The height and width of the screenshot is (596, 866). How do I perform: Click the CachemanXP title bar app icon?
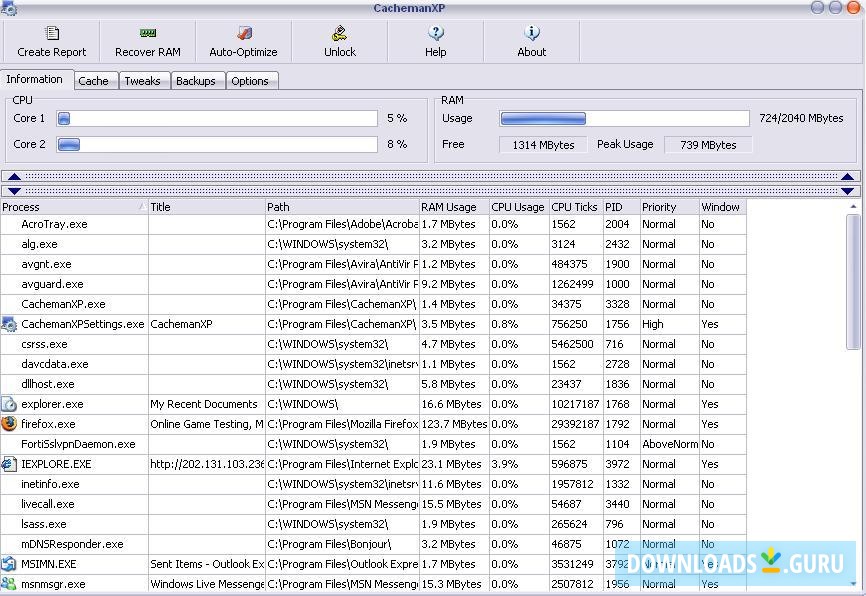pos(8,8)
